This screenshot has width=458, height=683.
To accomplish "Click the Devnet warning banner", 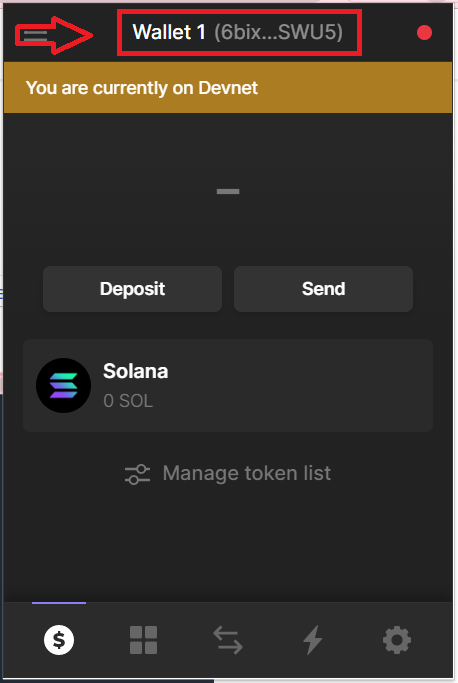I will [228, 88].
